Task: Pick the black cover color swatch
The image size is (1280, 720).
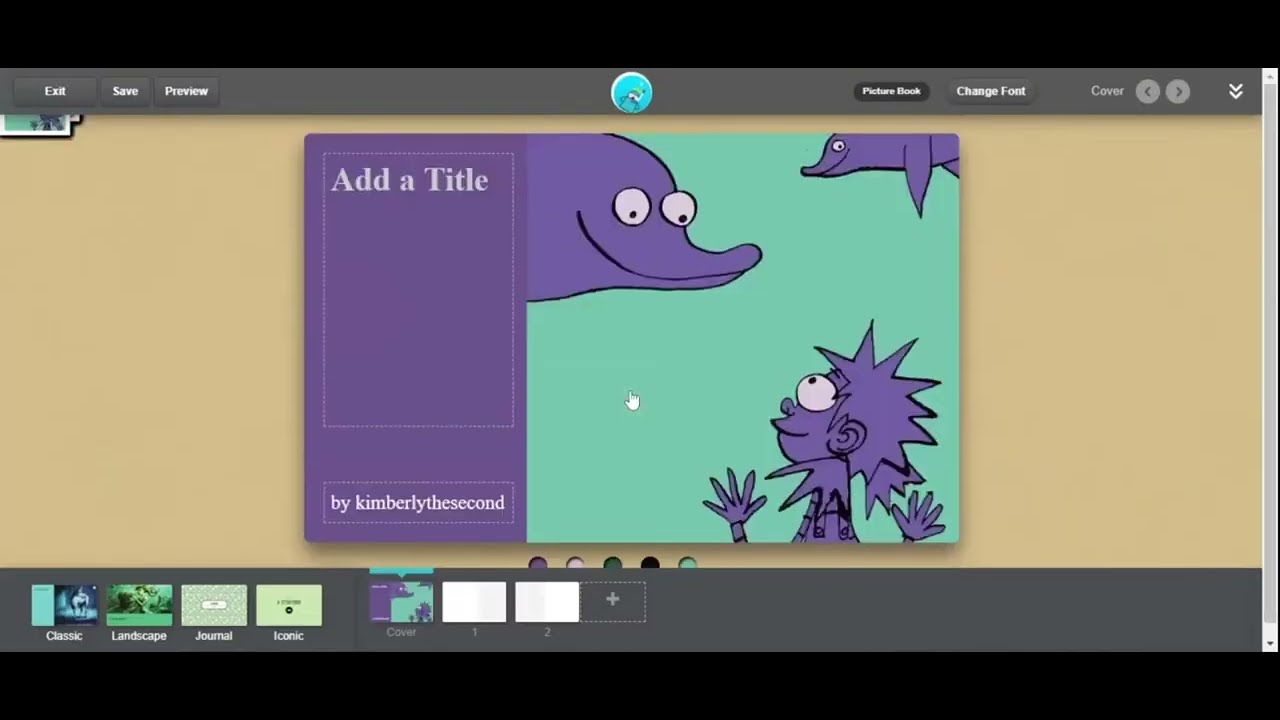Action: pyautogui.click(x=650, y=563)
